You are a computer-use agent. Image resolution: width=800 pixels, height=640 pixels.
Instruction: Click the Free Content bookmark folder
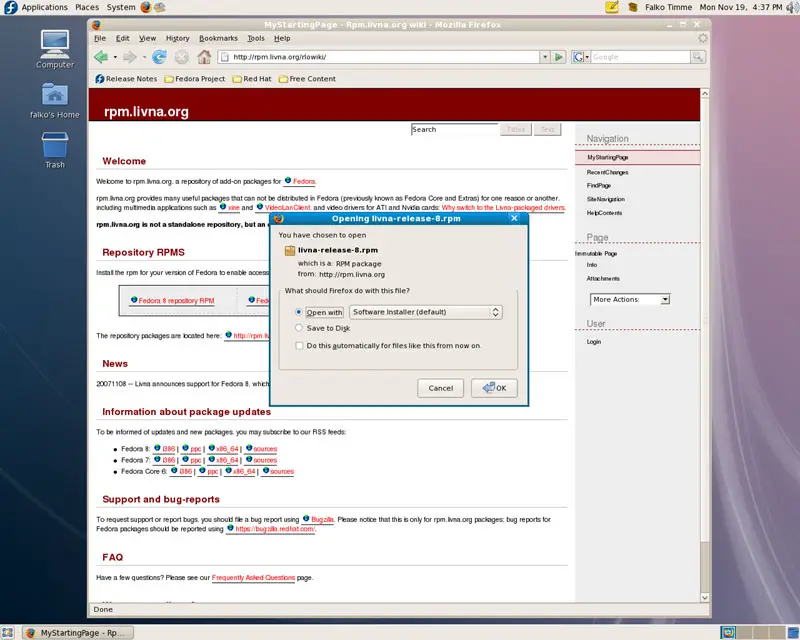click(307, 79)
